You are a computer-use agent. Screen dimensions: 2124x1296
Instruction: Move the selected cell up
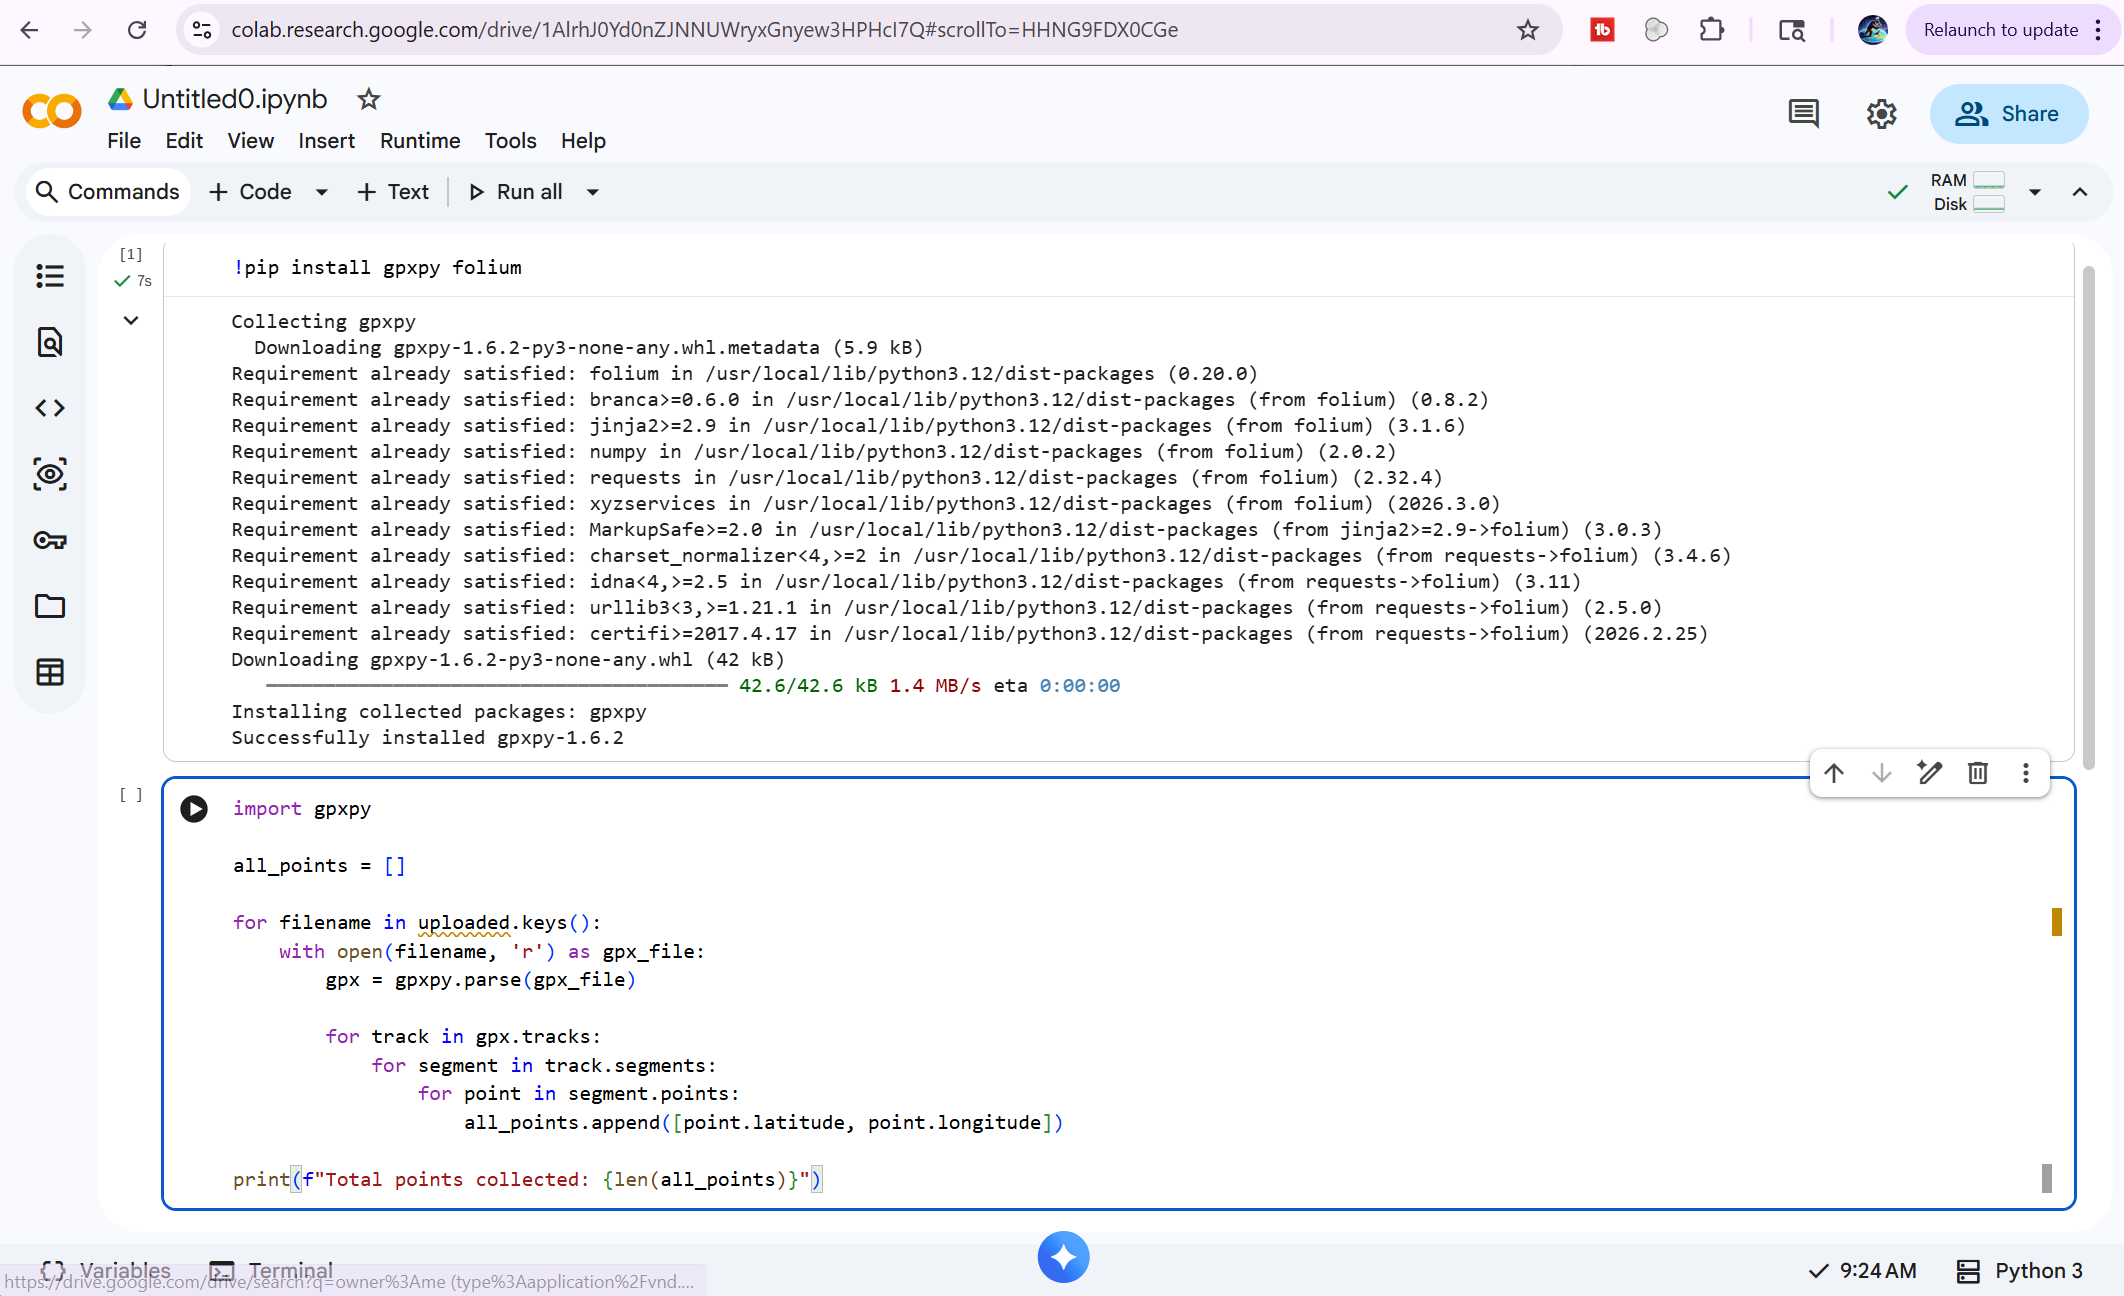(1834, 773)
